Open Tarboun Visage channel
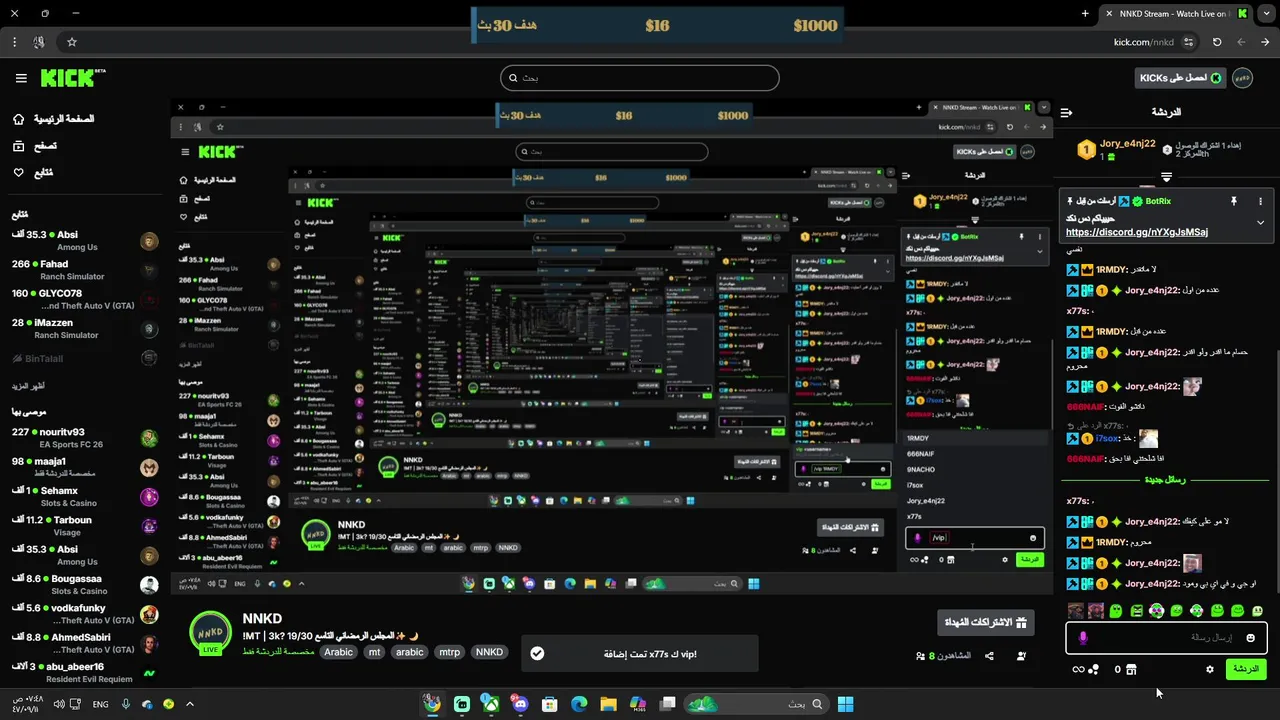 (85, 526)
